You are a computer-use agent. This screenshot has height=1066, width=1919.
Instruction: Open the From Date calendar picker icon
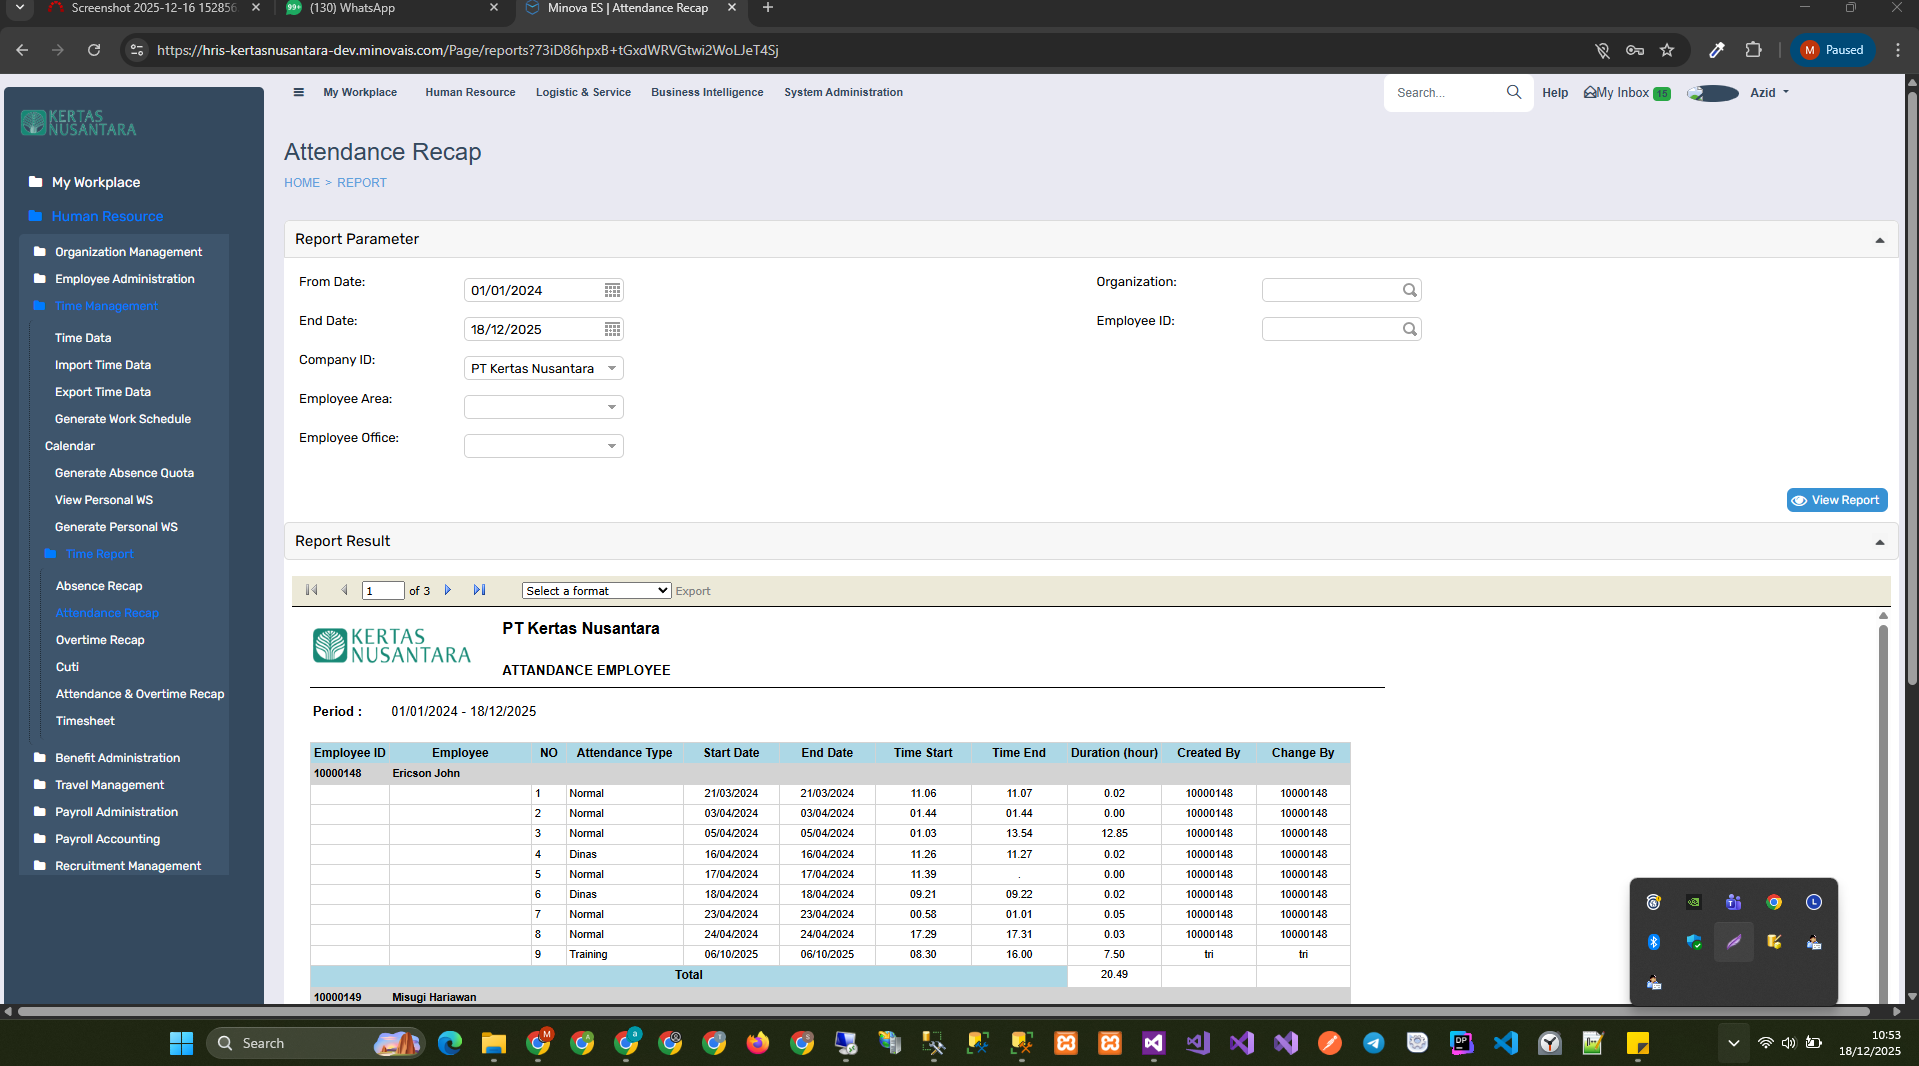coord(612,290)
